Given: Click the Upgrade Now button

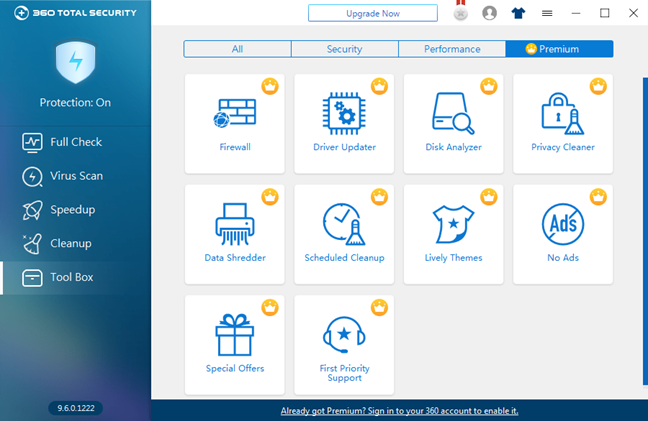Looking at the screenshot, I should pyautogui.click(x=373, y=13).
